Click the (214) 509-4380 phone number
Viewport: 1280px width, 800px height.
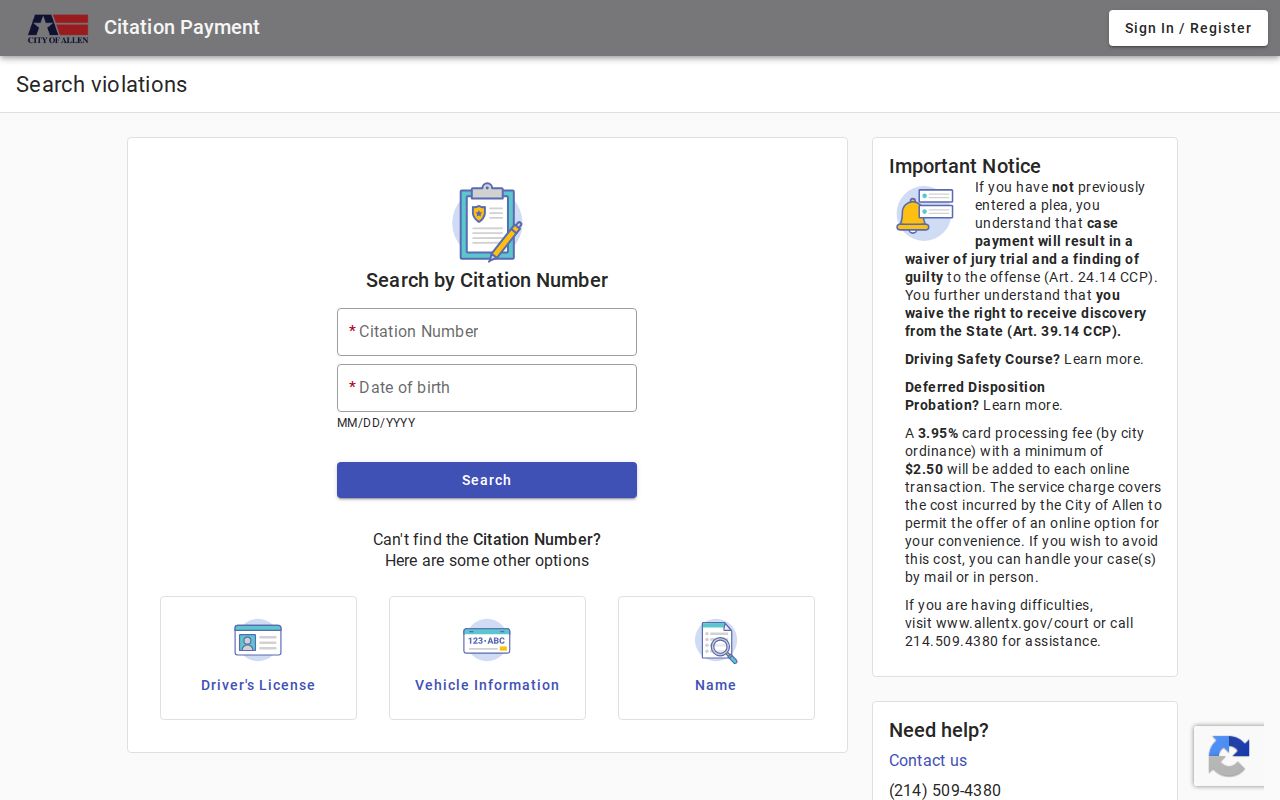click(945, 790)
